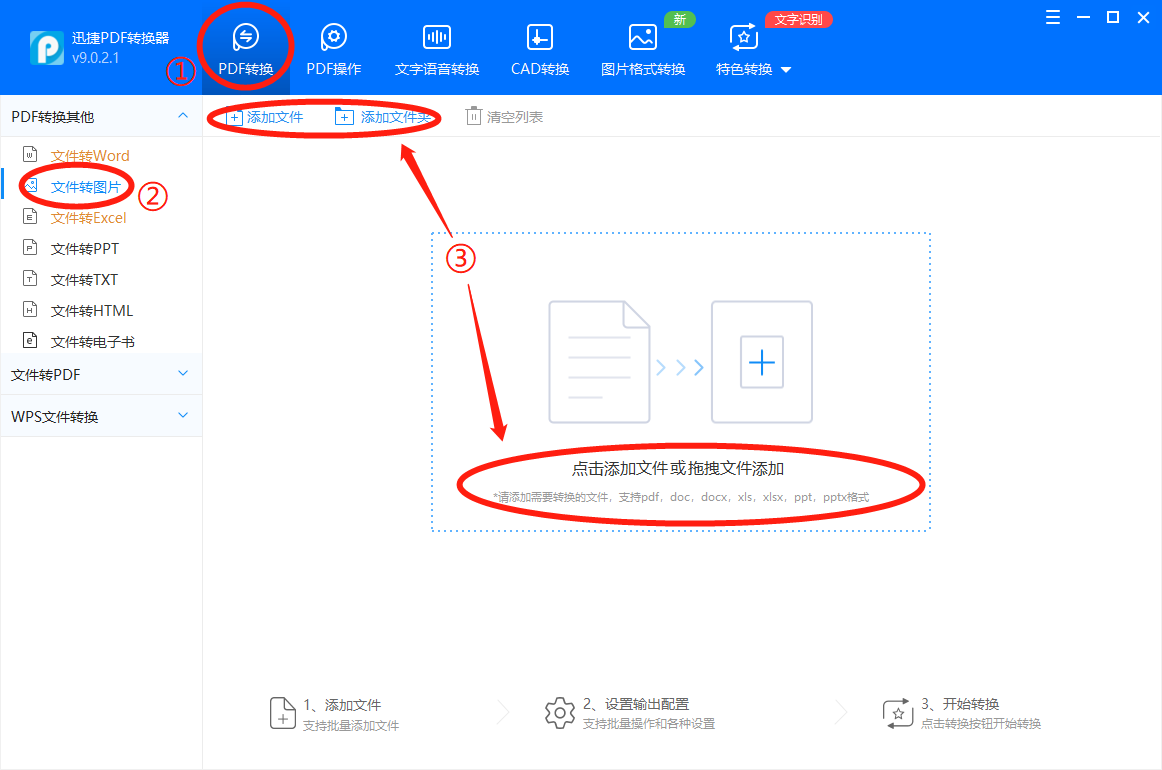Click 支持批量添加文件 text
The width and height of the screenshot is (1162, 770).
(351, 726)
